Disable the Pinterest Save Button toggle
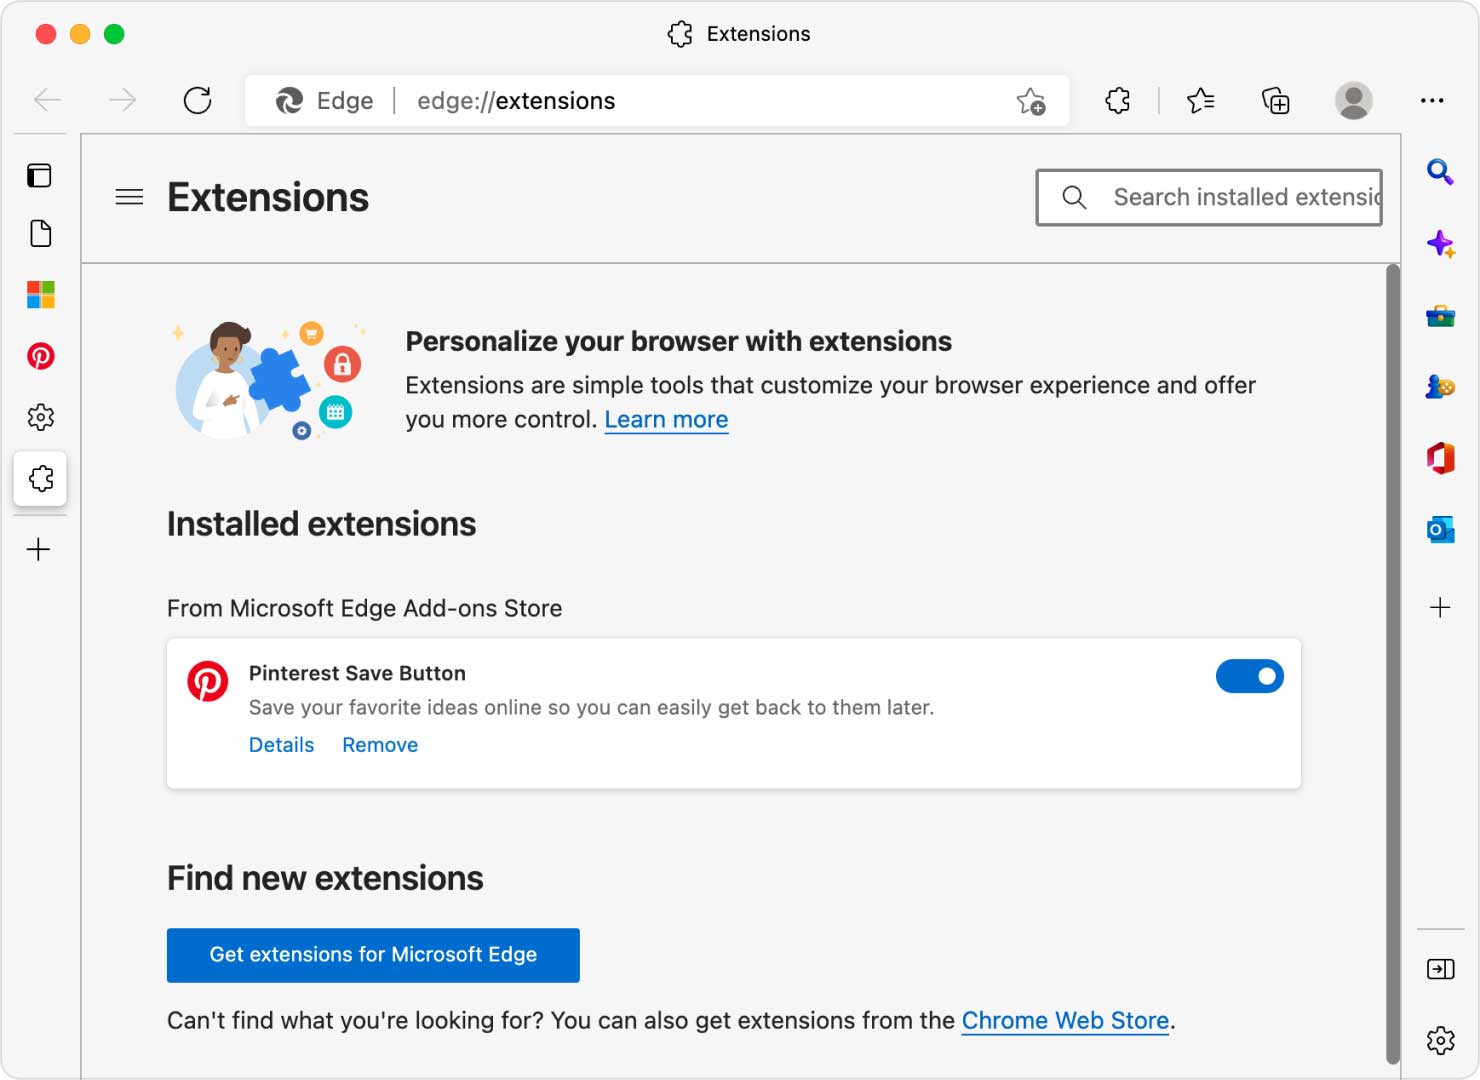Screen dimensions: 1480x1080 [x=1249, y=677]
